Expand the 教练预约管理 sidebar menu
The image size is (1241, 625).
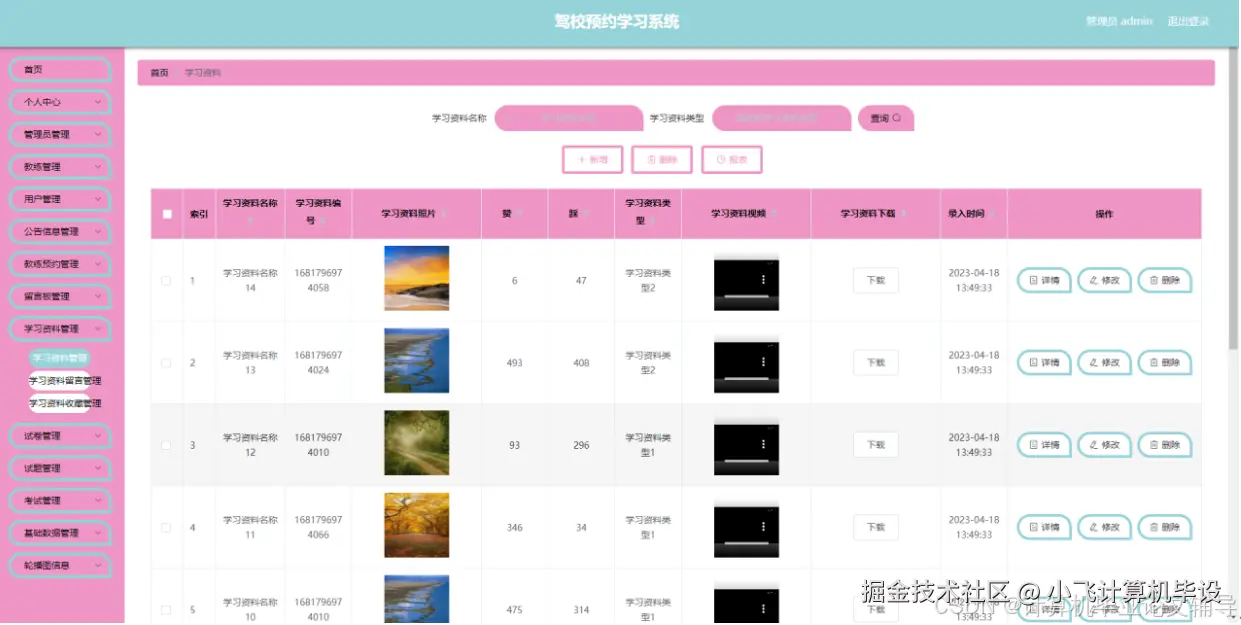click(x=60, y=264)
